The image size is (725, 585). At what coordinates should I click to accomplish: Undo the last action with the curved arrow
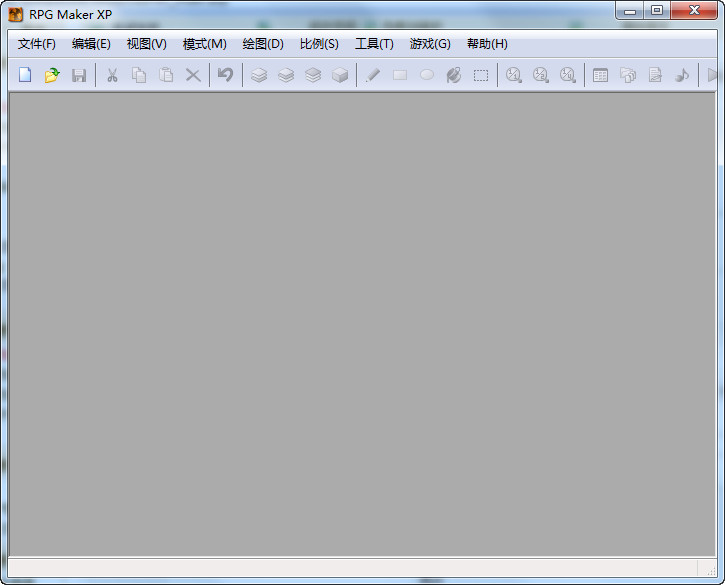pos(226,75)
